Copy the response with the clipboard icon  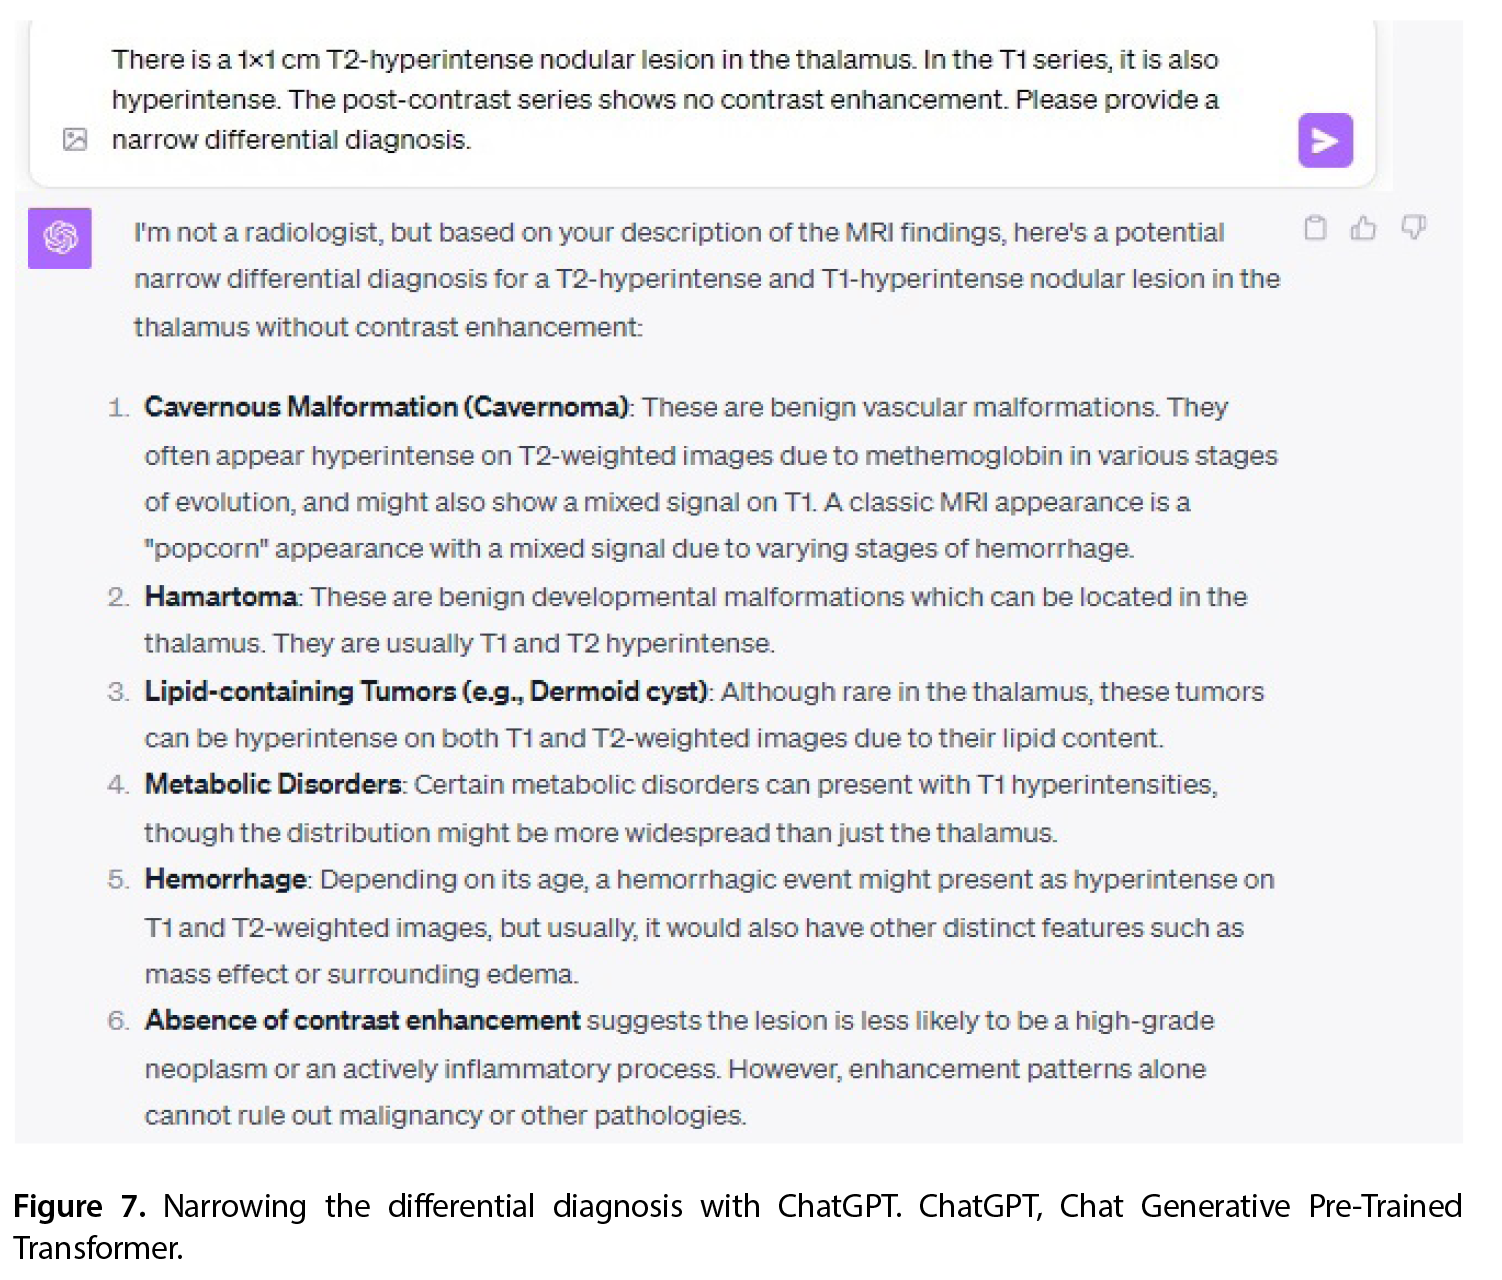pyautogui.click(x=1315, y=229)
